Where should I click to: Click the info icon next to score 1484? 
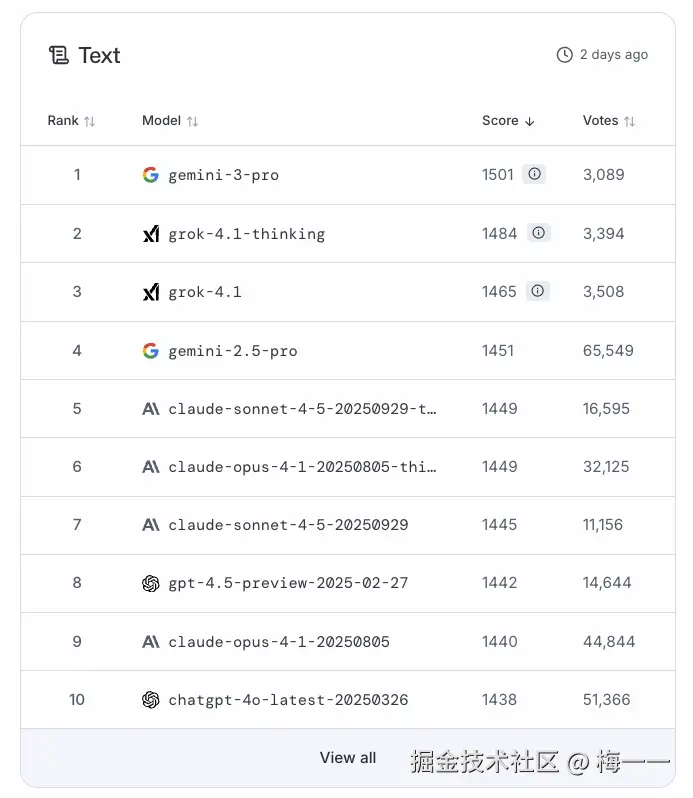tap(539, 233)
